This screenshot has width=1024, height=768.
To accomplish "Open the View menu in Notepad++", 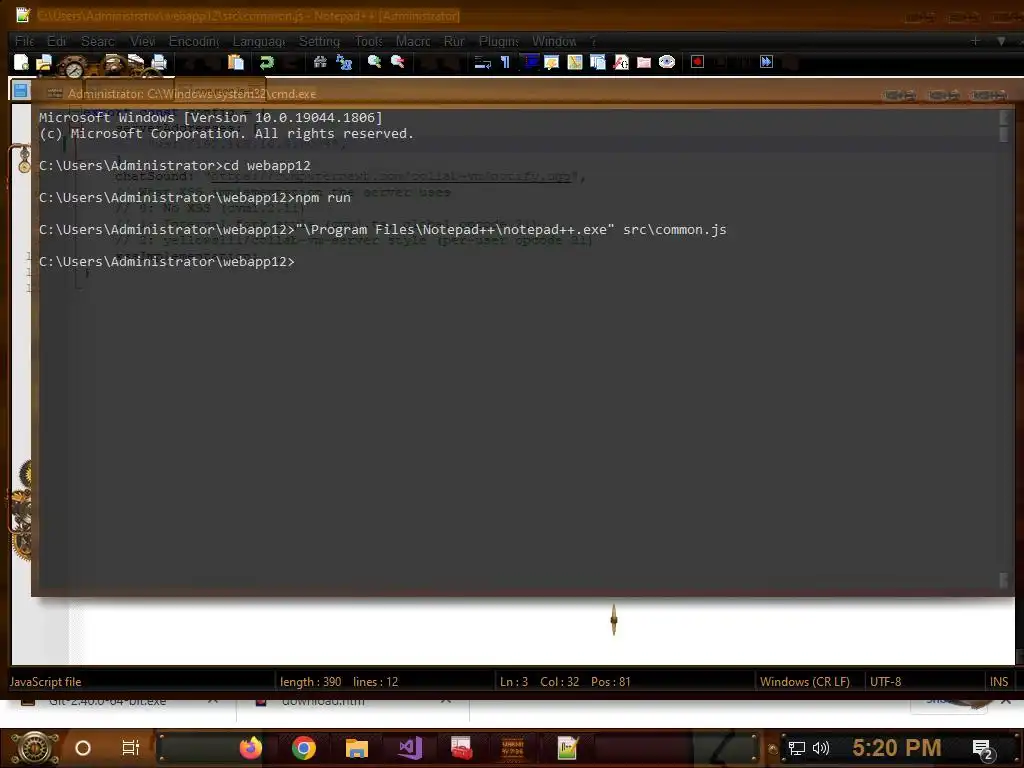I will (x=142, y=41).
